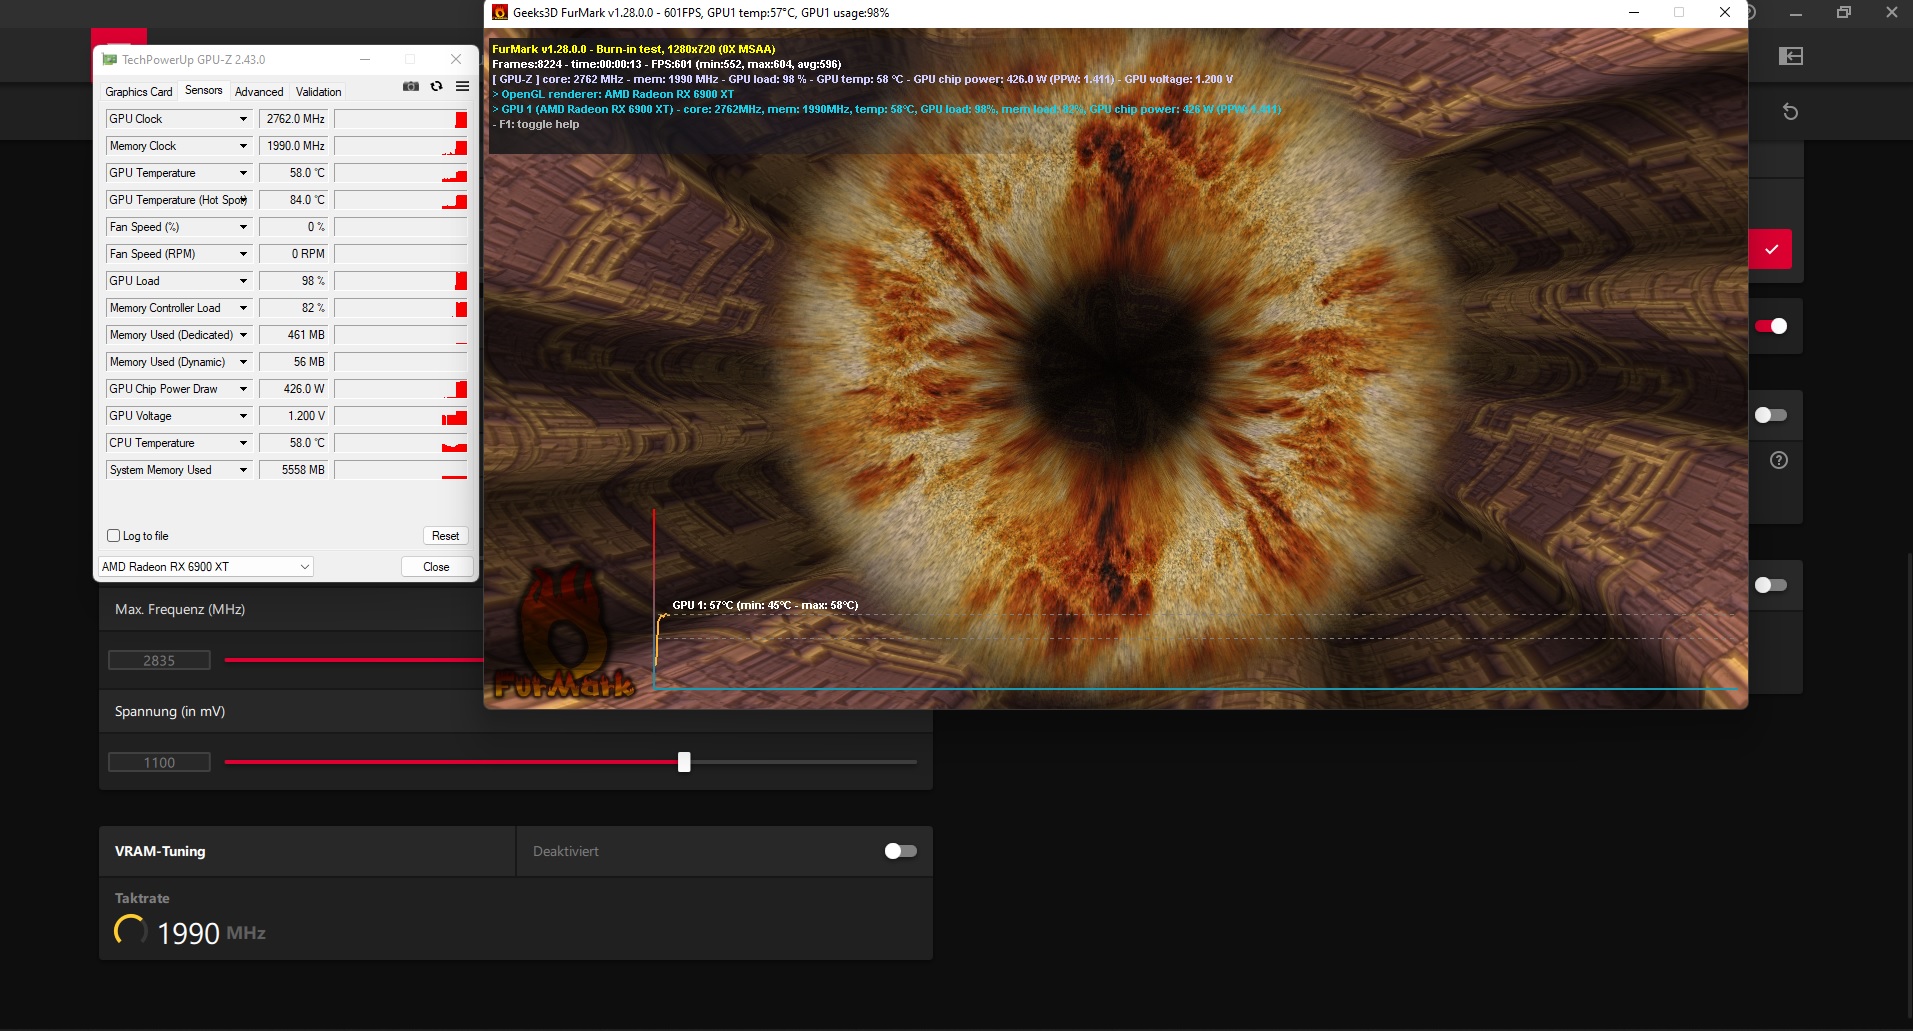Expand the GPU Clock sensor dropdown
Screen dimensions: 1913x1031
[243, 119]
